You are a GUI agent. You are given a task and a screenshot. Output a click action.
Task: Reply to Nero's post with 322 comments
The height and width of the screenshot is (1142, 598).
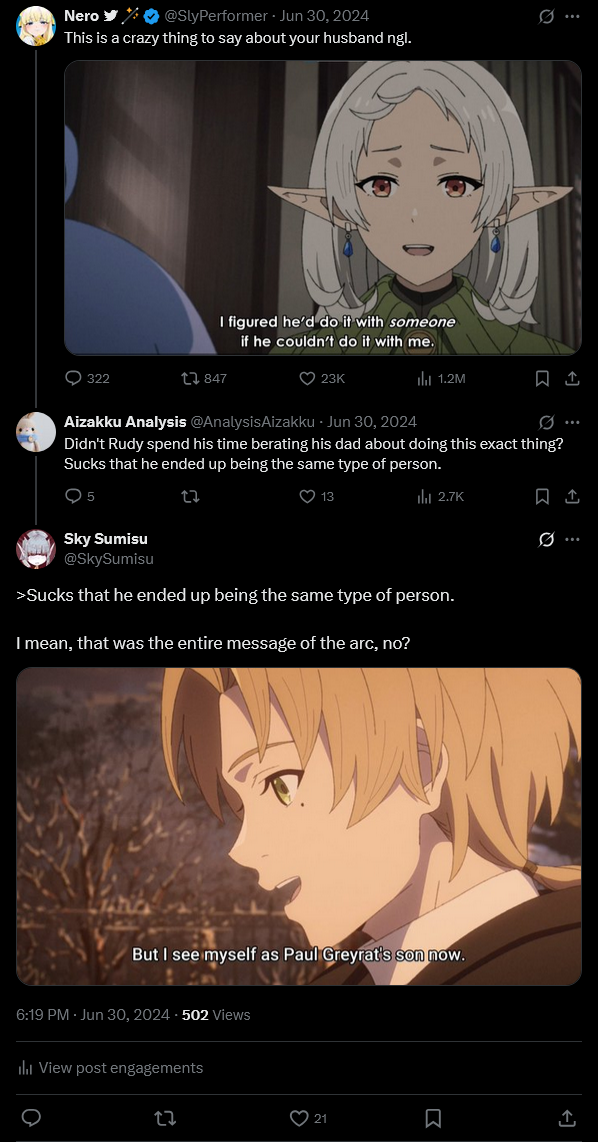(87, 378)
